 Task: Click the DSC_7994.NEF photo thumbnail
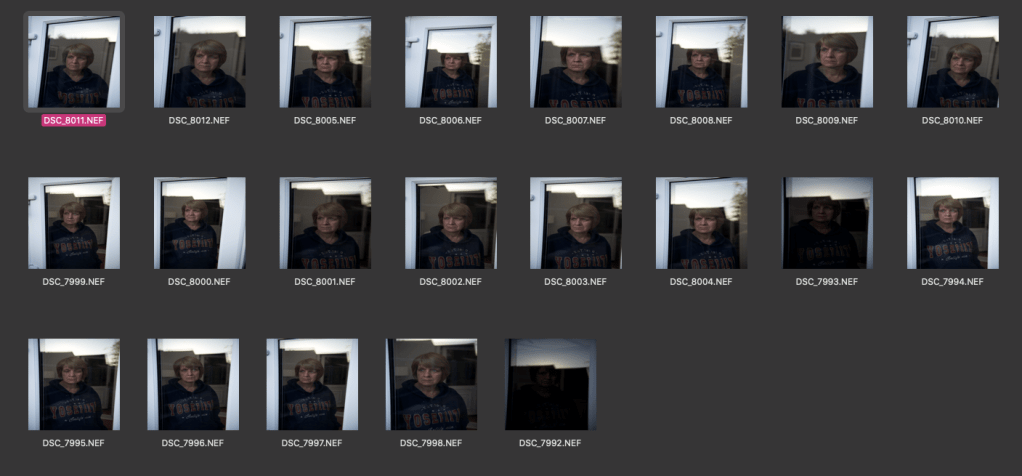[x=952, y=223]
